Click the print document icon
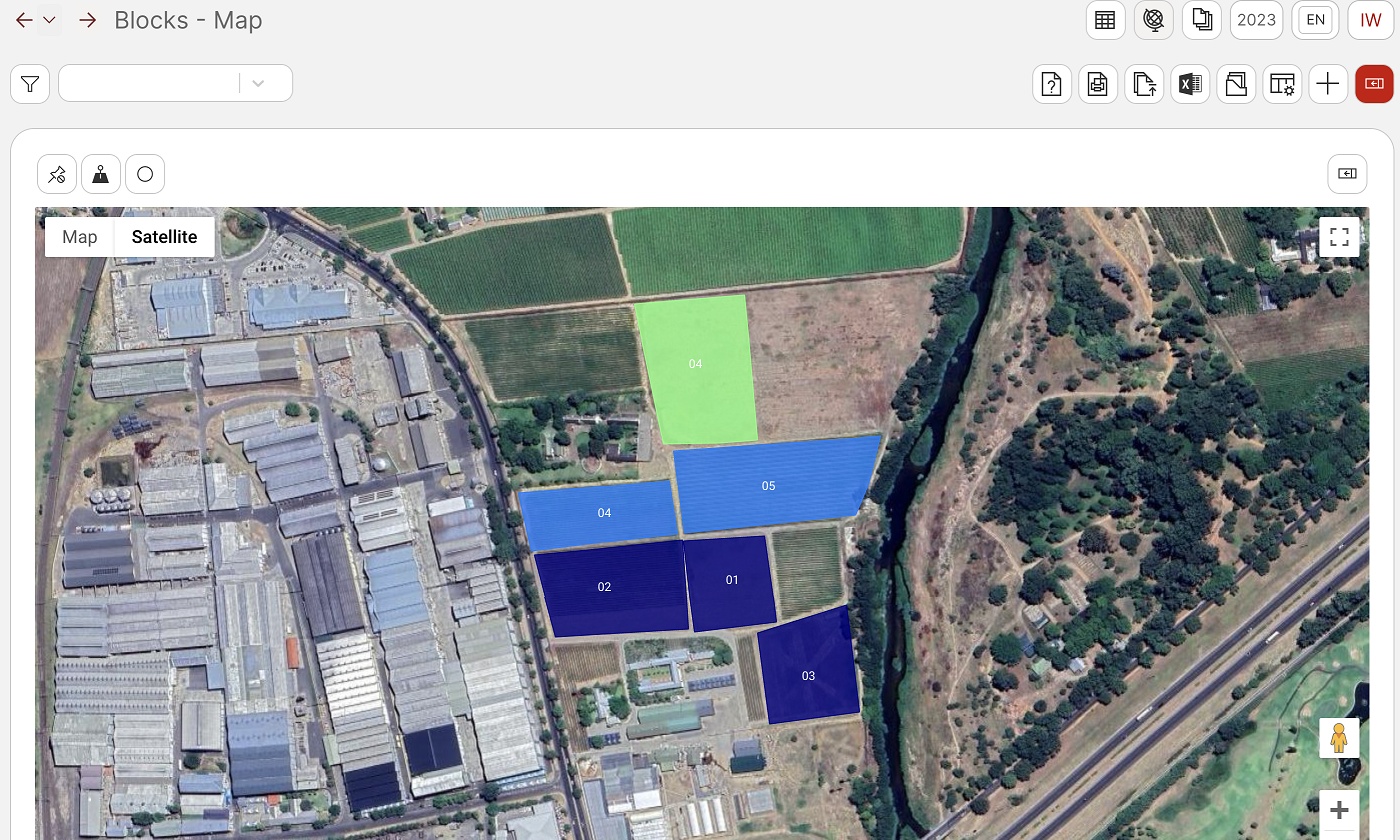This screenshot has height=840, width=1400. click(1098, 85)
